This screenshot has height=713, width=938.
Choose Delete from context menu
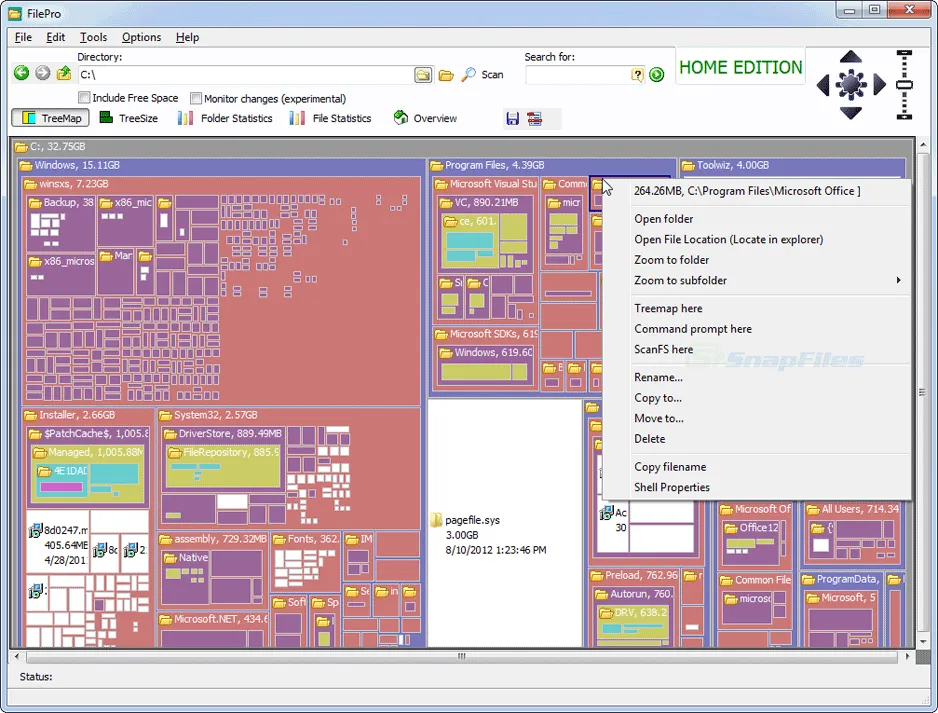[650, 438]
